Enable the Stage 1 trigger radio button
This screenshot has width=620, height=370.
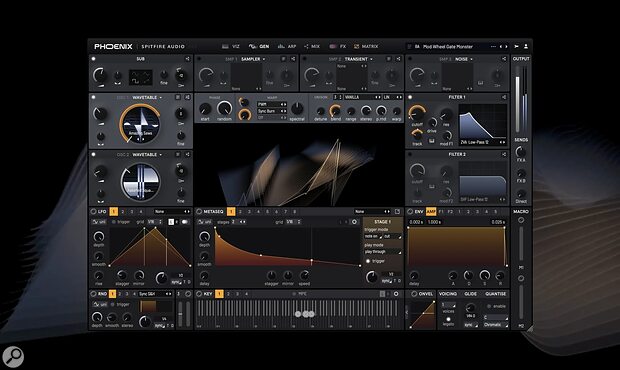pos(368,261)
